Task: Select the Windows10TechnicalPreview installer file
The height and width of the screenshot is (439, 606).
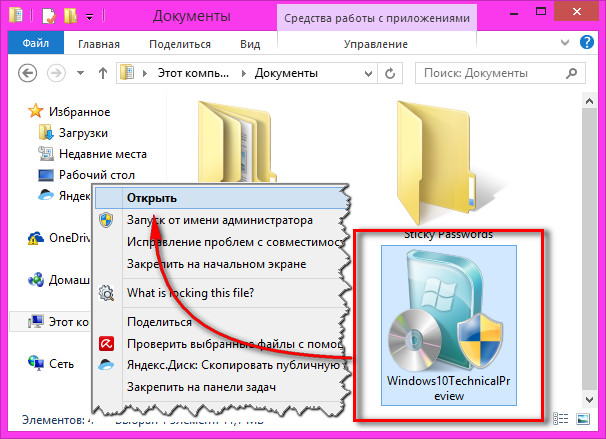Action: [449, 325]
